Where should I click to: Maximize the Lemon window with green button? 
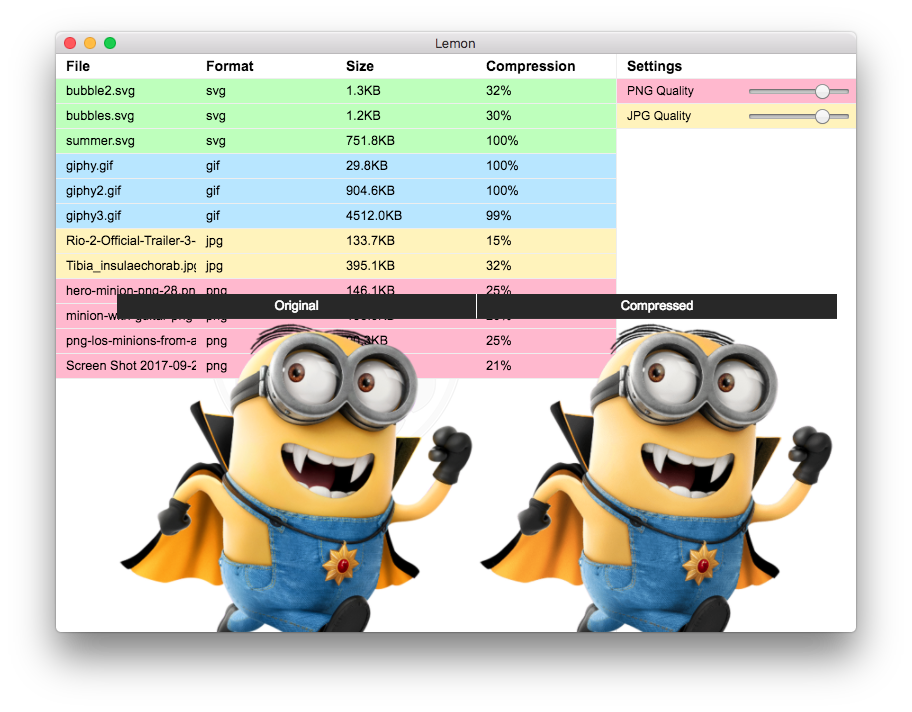(x=110, y=43)
